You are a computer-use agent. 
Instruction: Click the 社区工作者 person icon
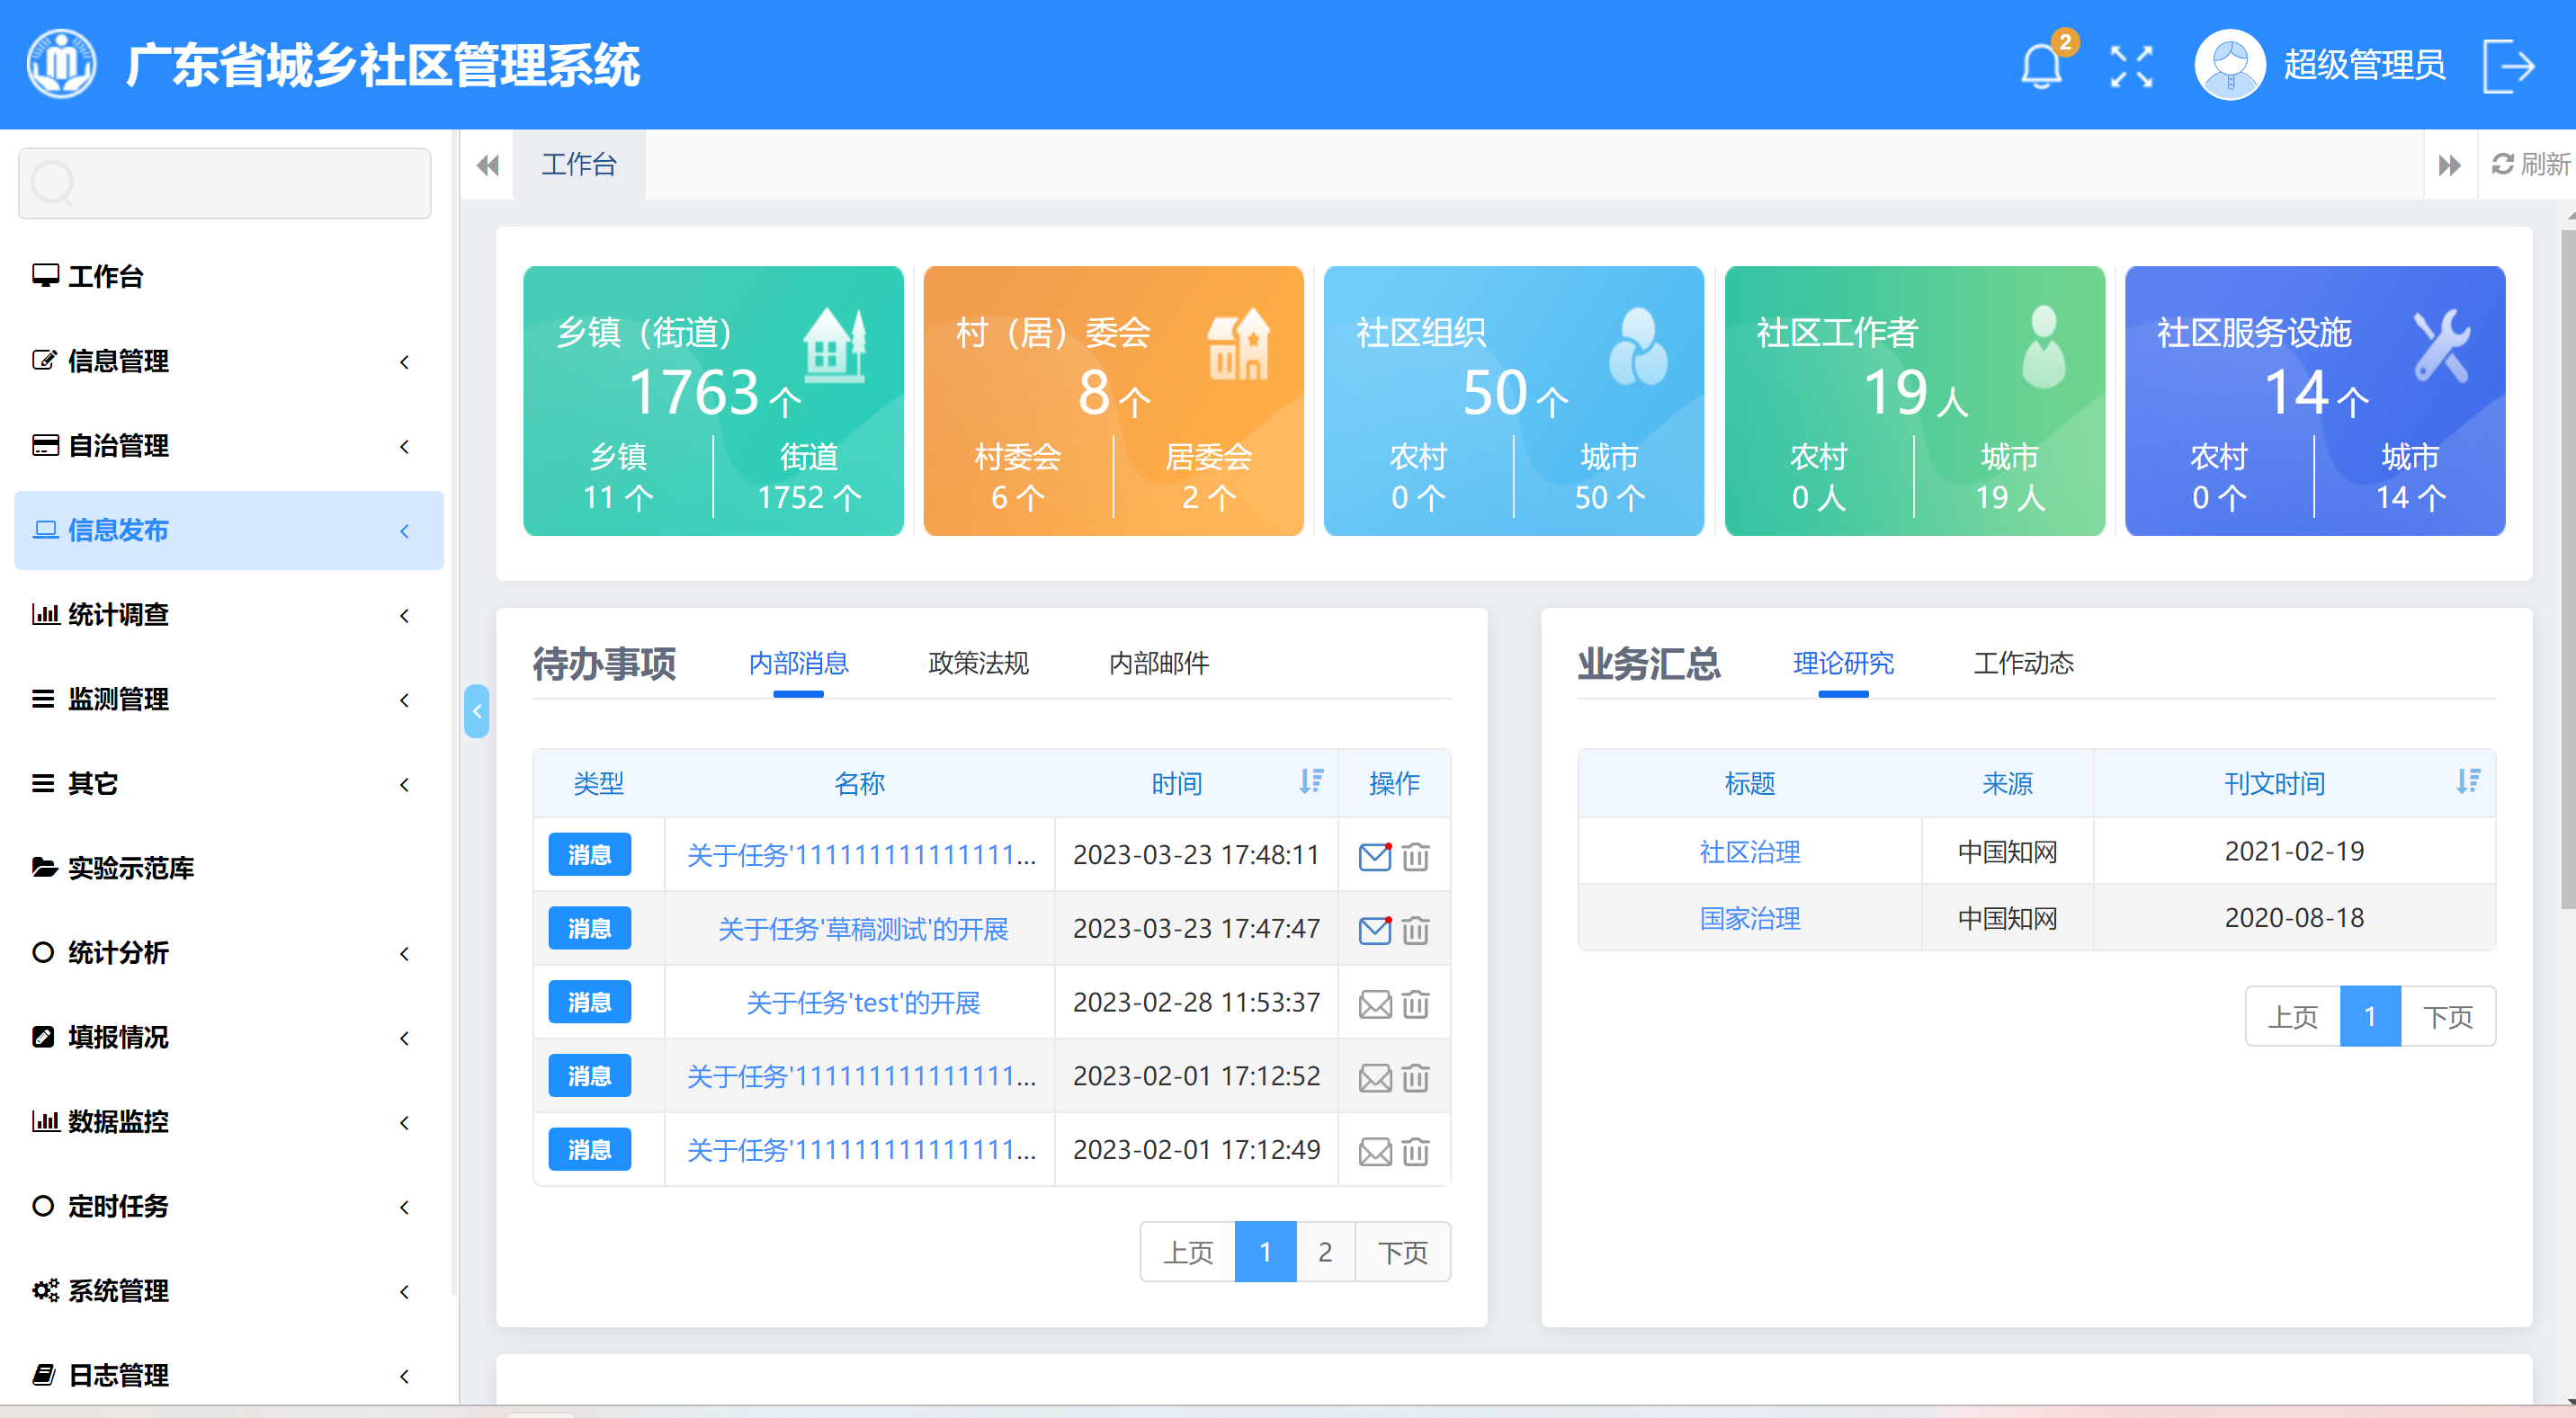click(2043, 346)
